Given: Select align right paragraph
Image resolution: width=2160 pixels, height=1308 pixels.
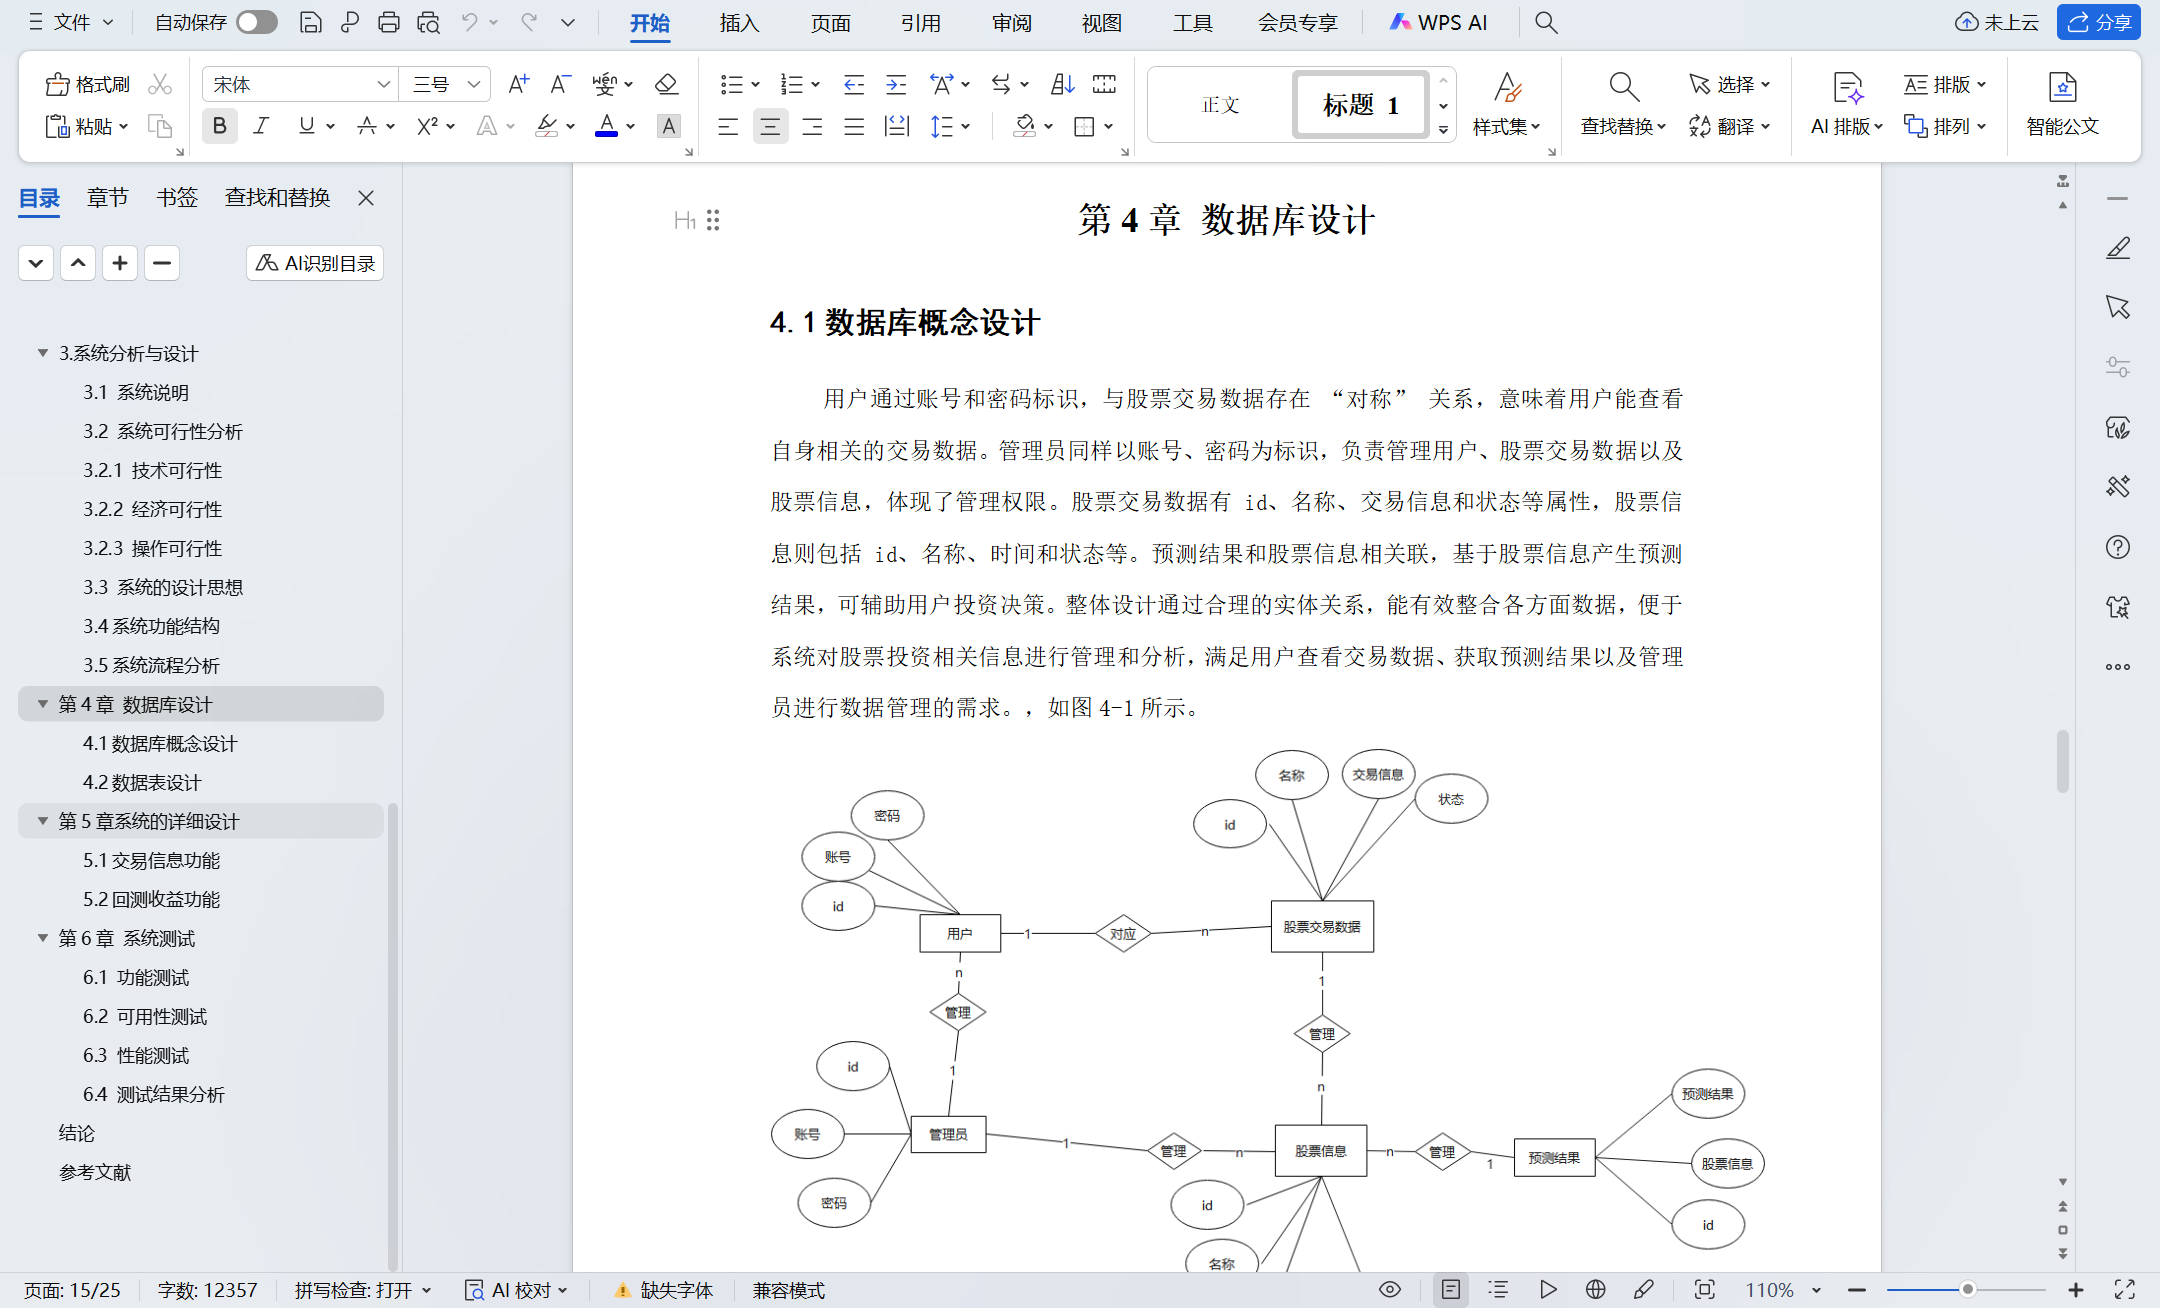Looking at the screenshot, I should tap(812, 126).
